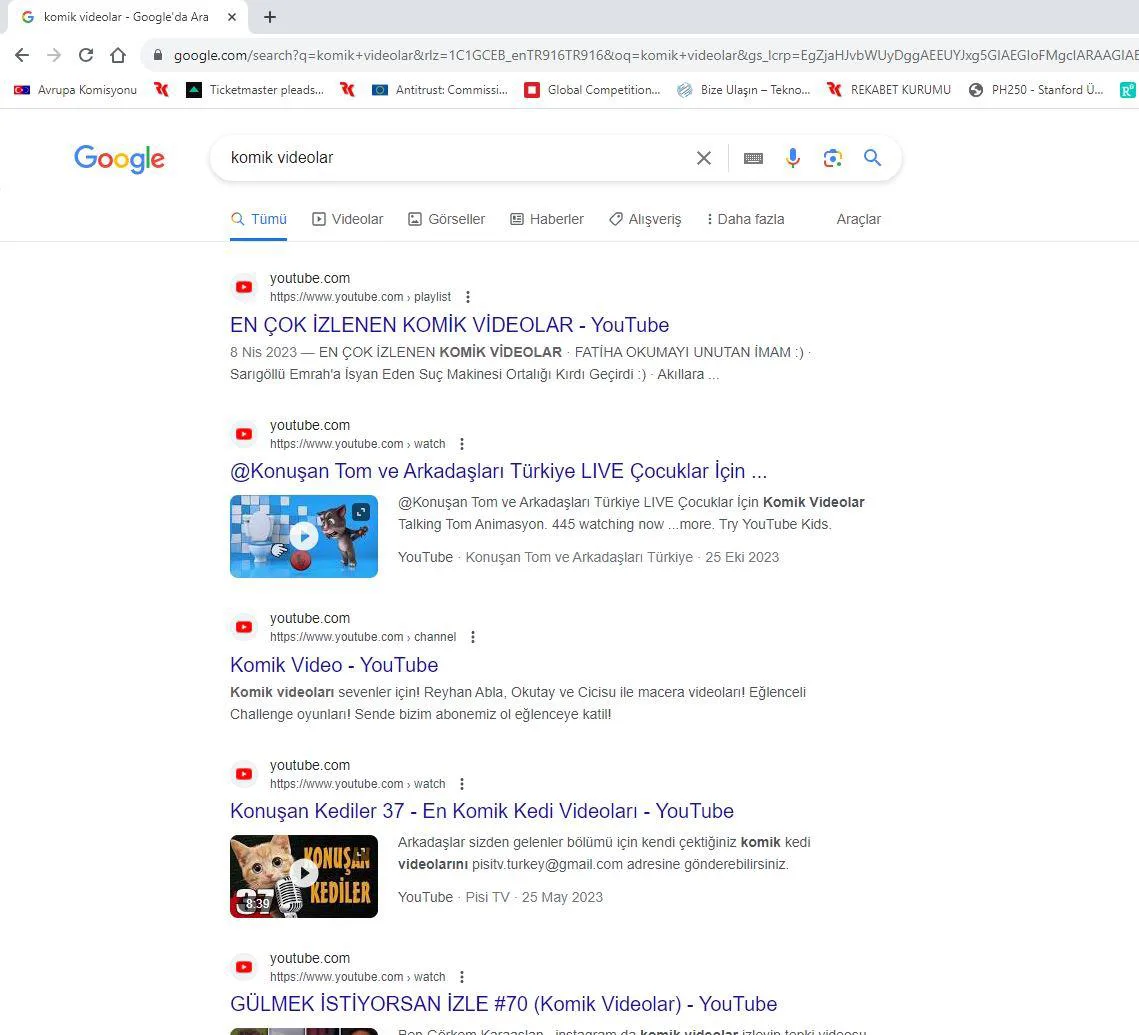Open Google Lens image search icon

click(x=832, y=158)
